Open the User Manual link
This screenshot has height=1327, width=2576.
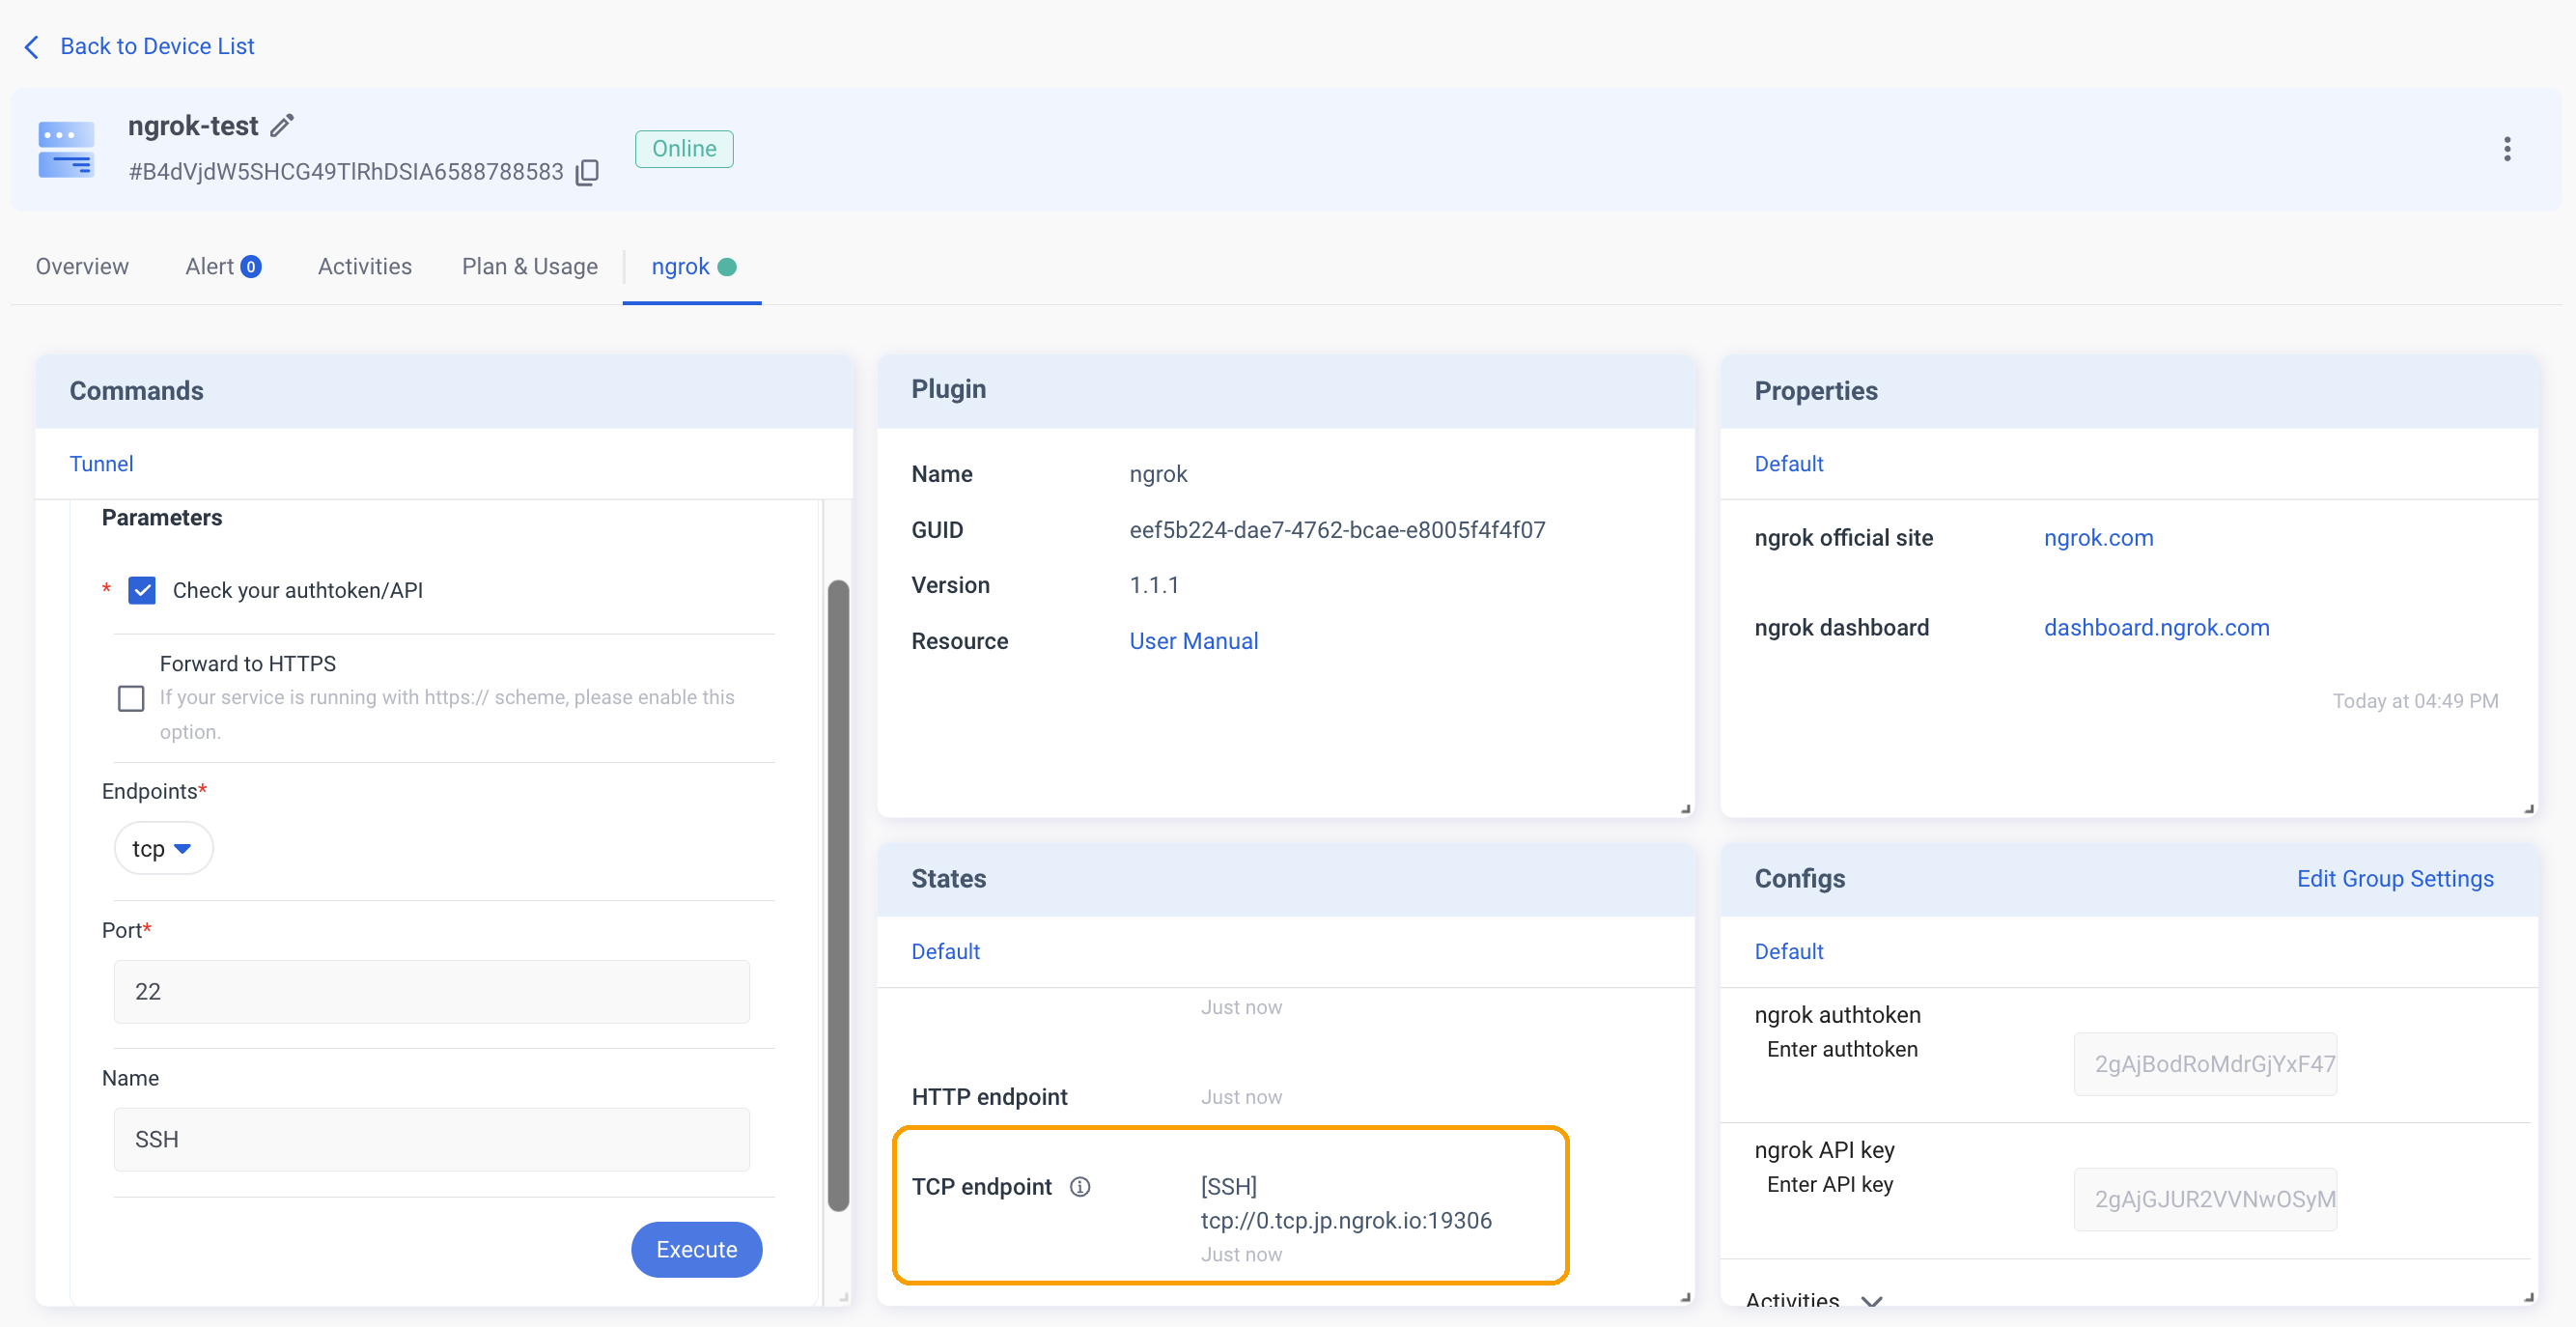pos(1193,641)
